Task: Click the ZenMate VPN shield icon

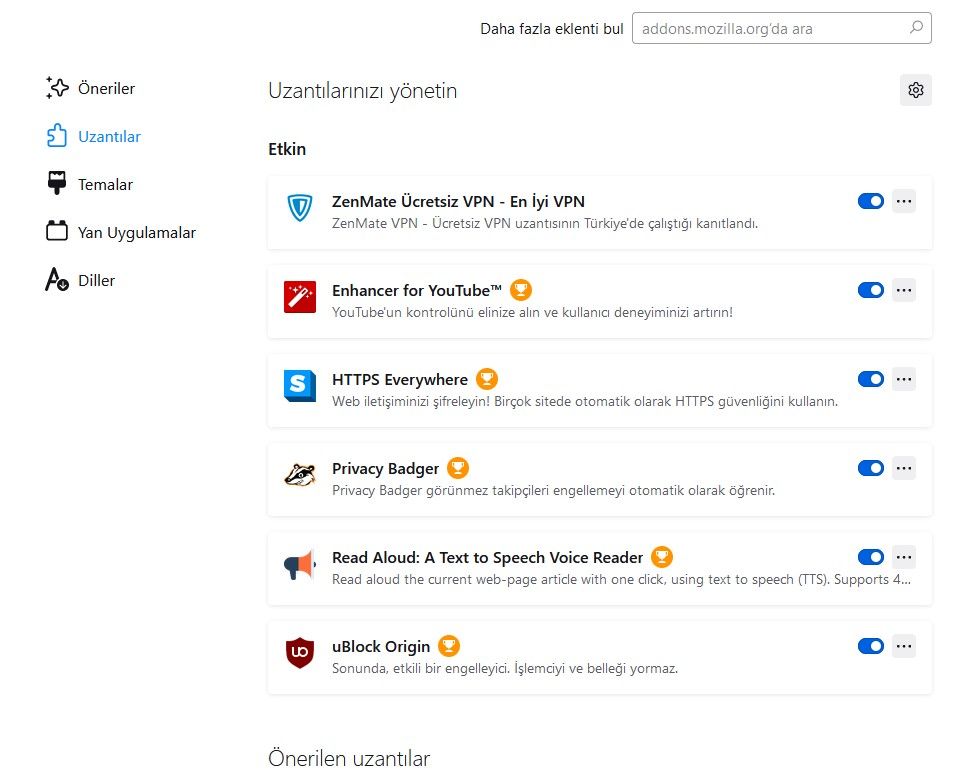Action: 300,208
